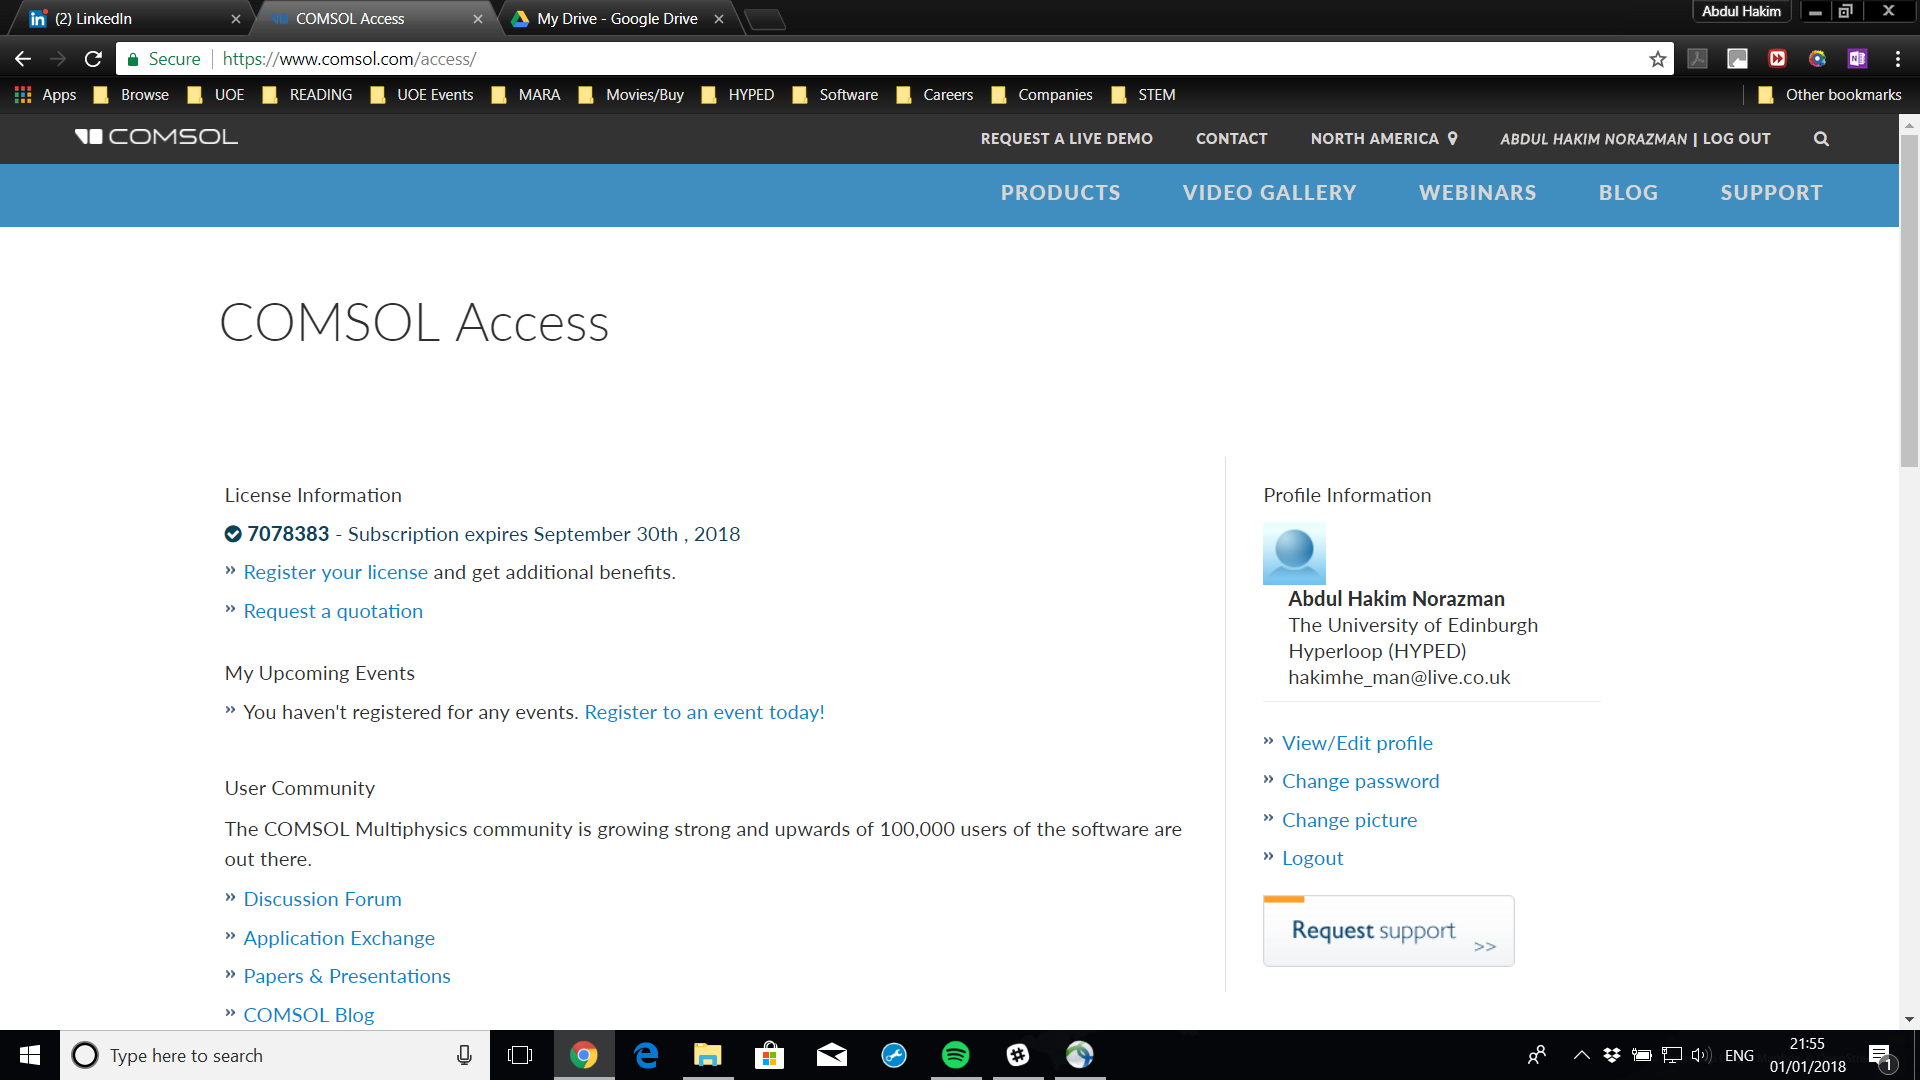Open Chrome's three-dot menu

pyautogui.click(x=1897, y=59)
